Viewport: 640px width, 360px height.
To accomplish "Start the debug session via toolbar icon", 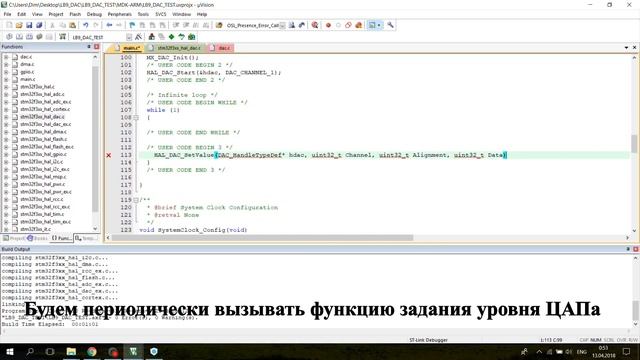I will click(x=315, y=25).
